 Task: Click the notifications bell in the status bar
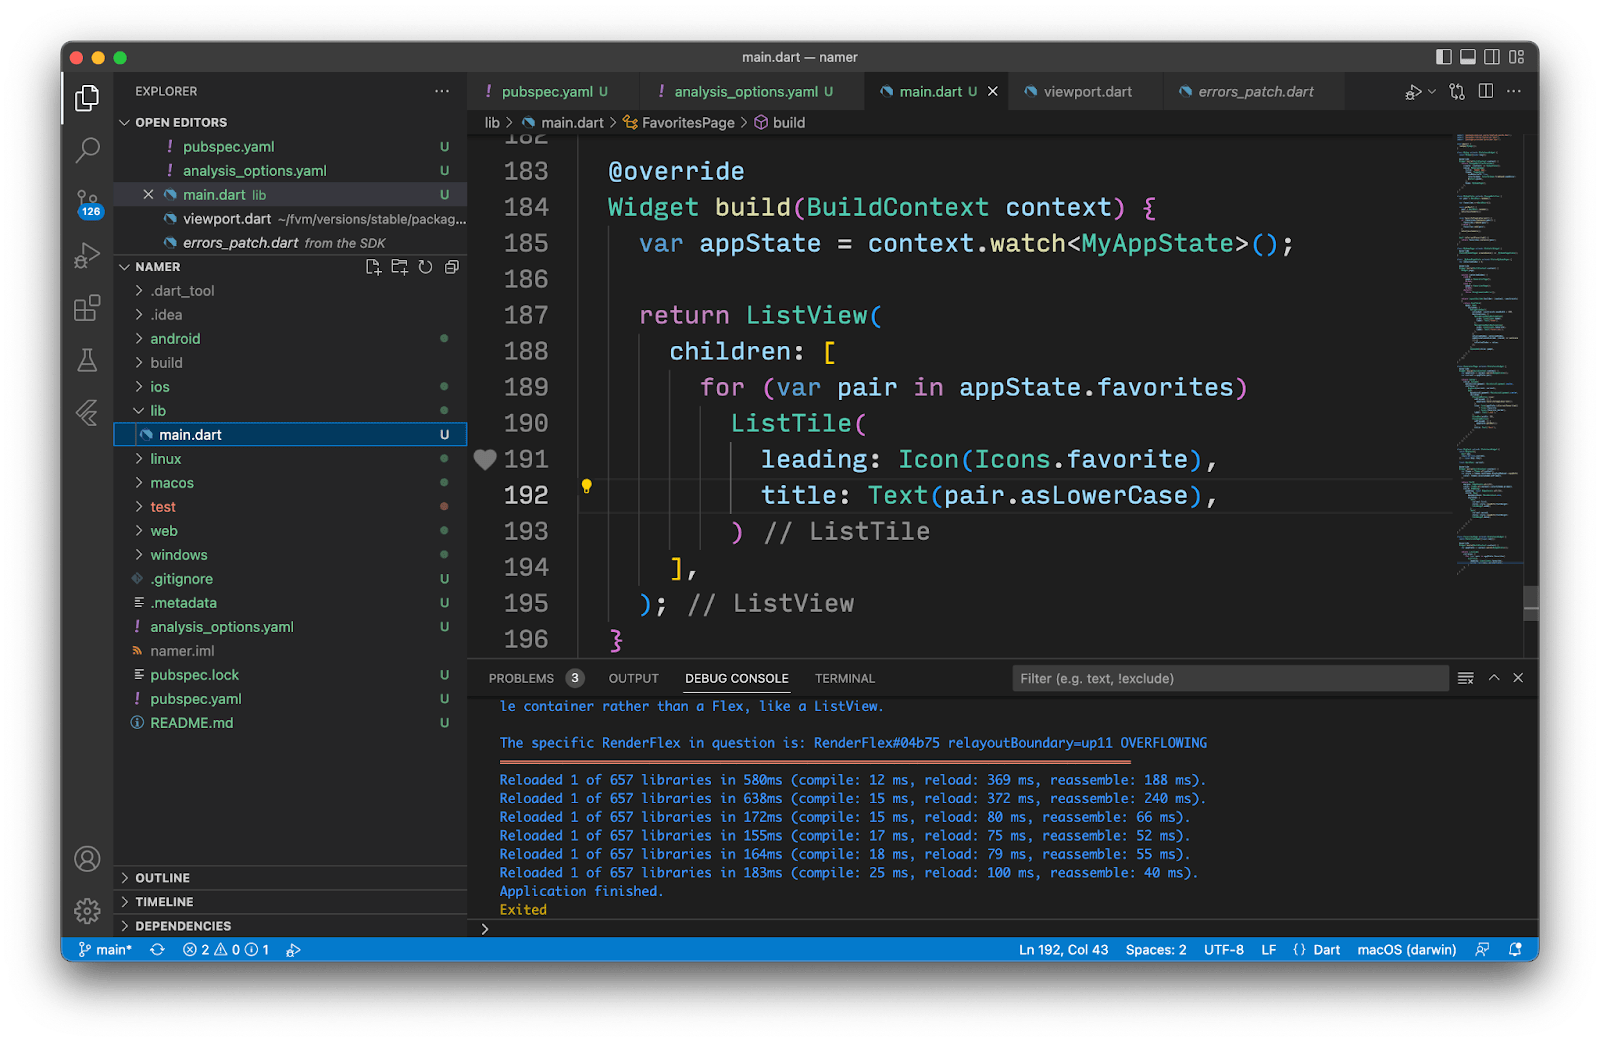pyautogui.click(x=1514, y=949)
